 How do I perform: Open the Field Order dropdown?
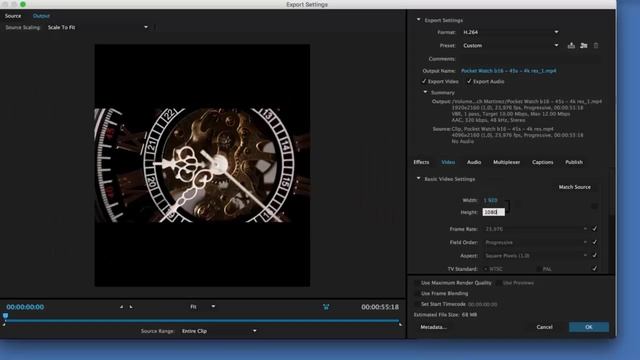pos(536,242)
